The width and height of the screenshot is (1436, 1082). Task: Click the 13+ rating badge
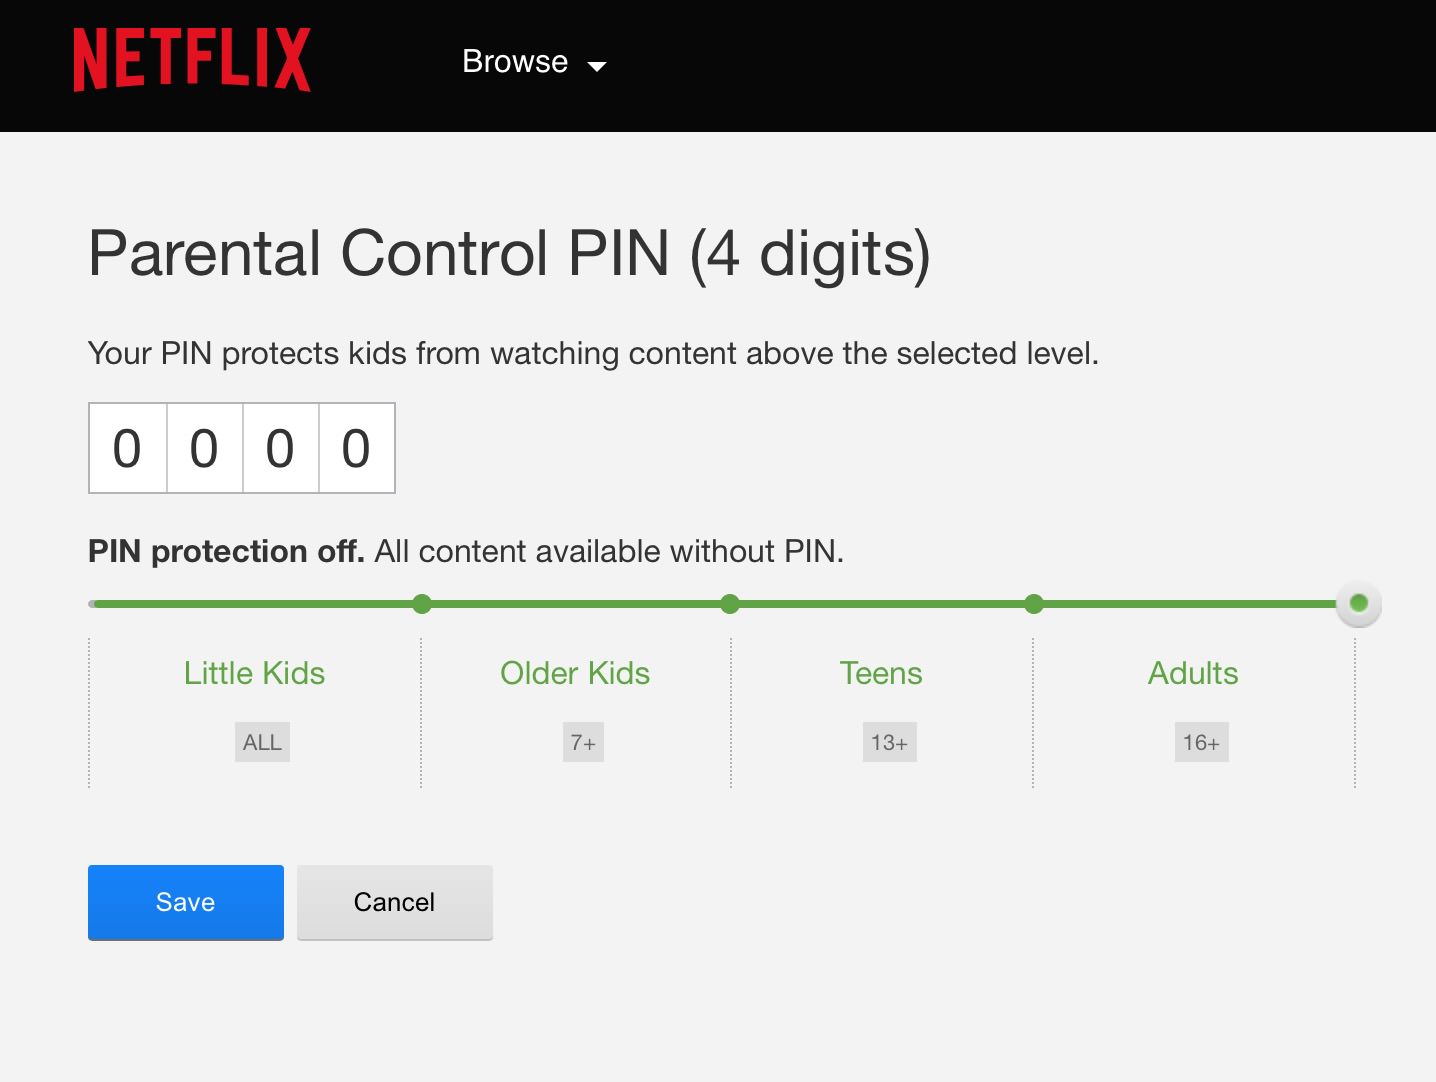pos(889,742)
